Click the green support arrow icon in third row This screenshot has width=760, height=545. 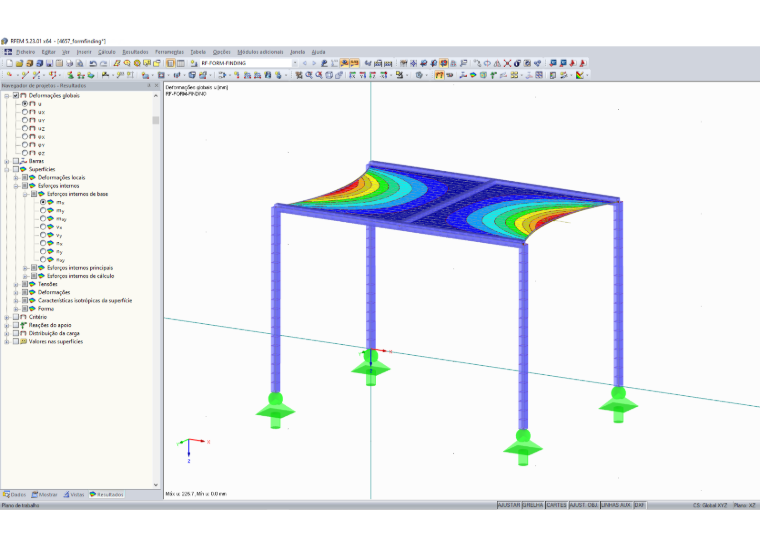click(493, 75)
